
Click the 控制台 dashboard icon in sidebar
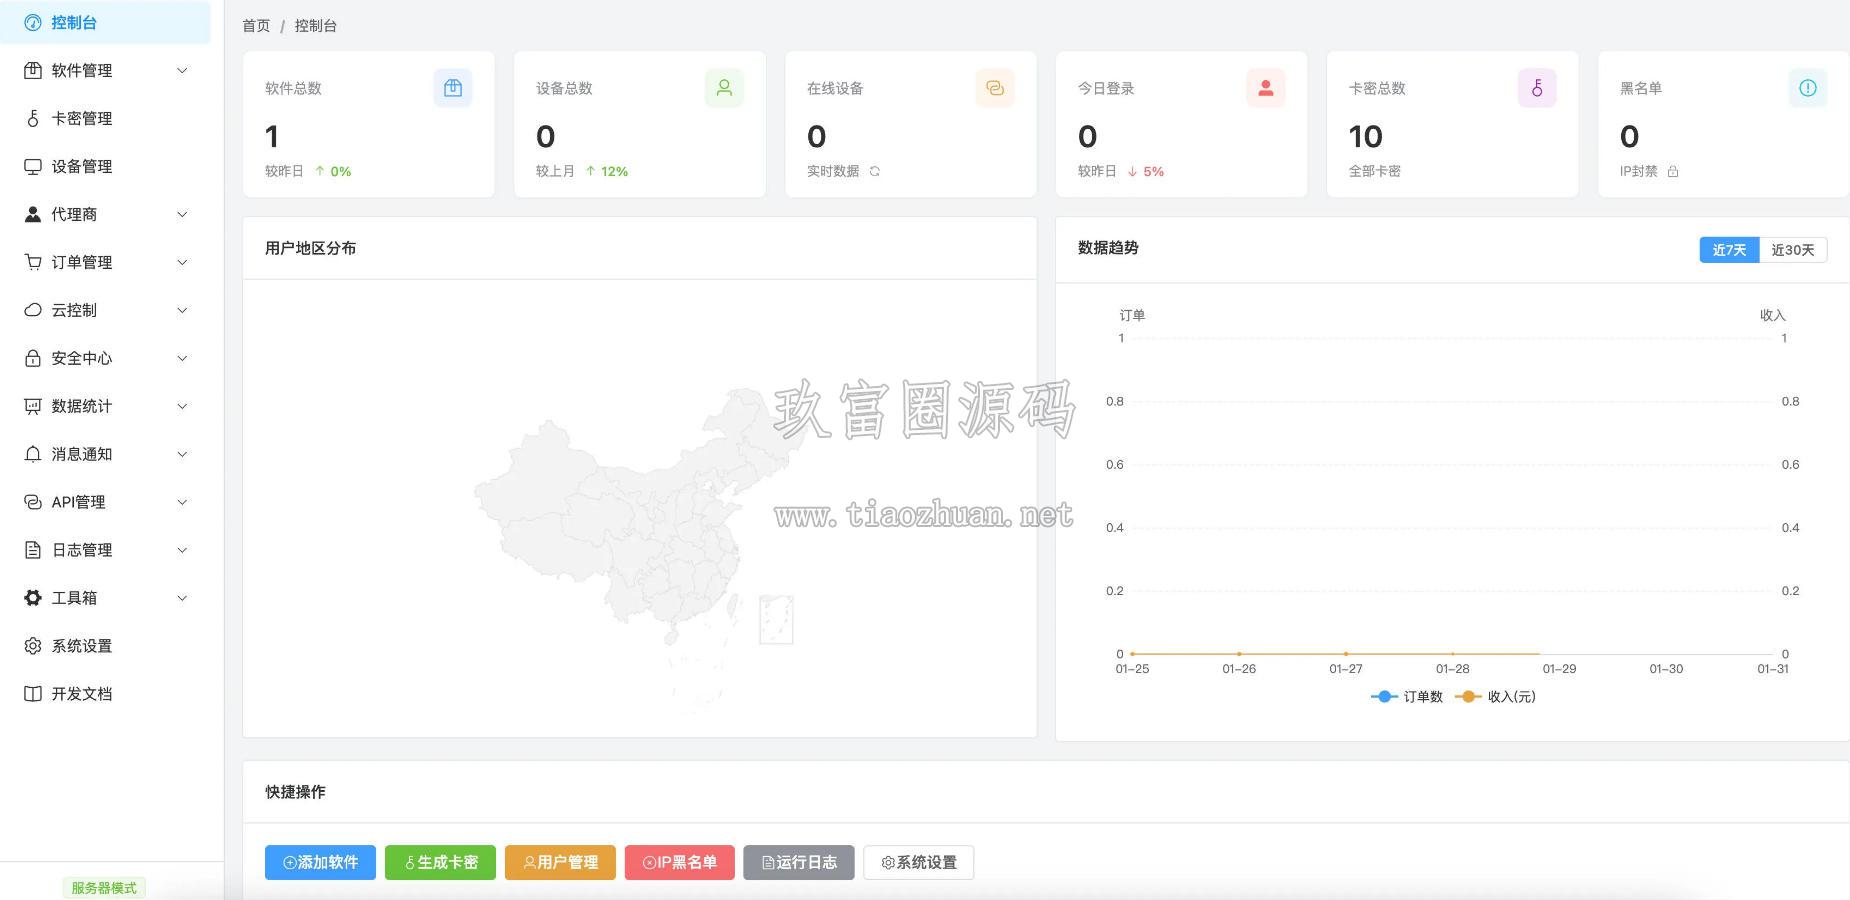(33, 22)
